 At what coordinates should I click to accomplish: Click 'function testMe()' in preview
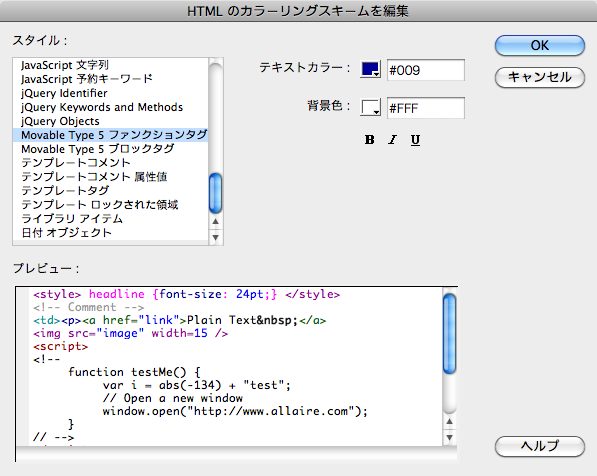[x=127, y=372]
